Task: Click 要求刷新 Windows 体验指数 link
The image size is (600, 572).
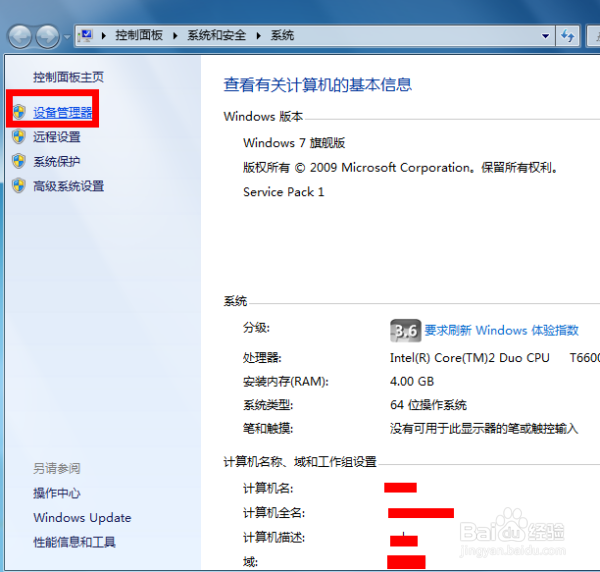Action: [x=501, y=330]
